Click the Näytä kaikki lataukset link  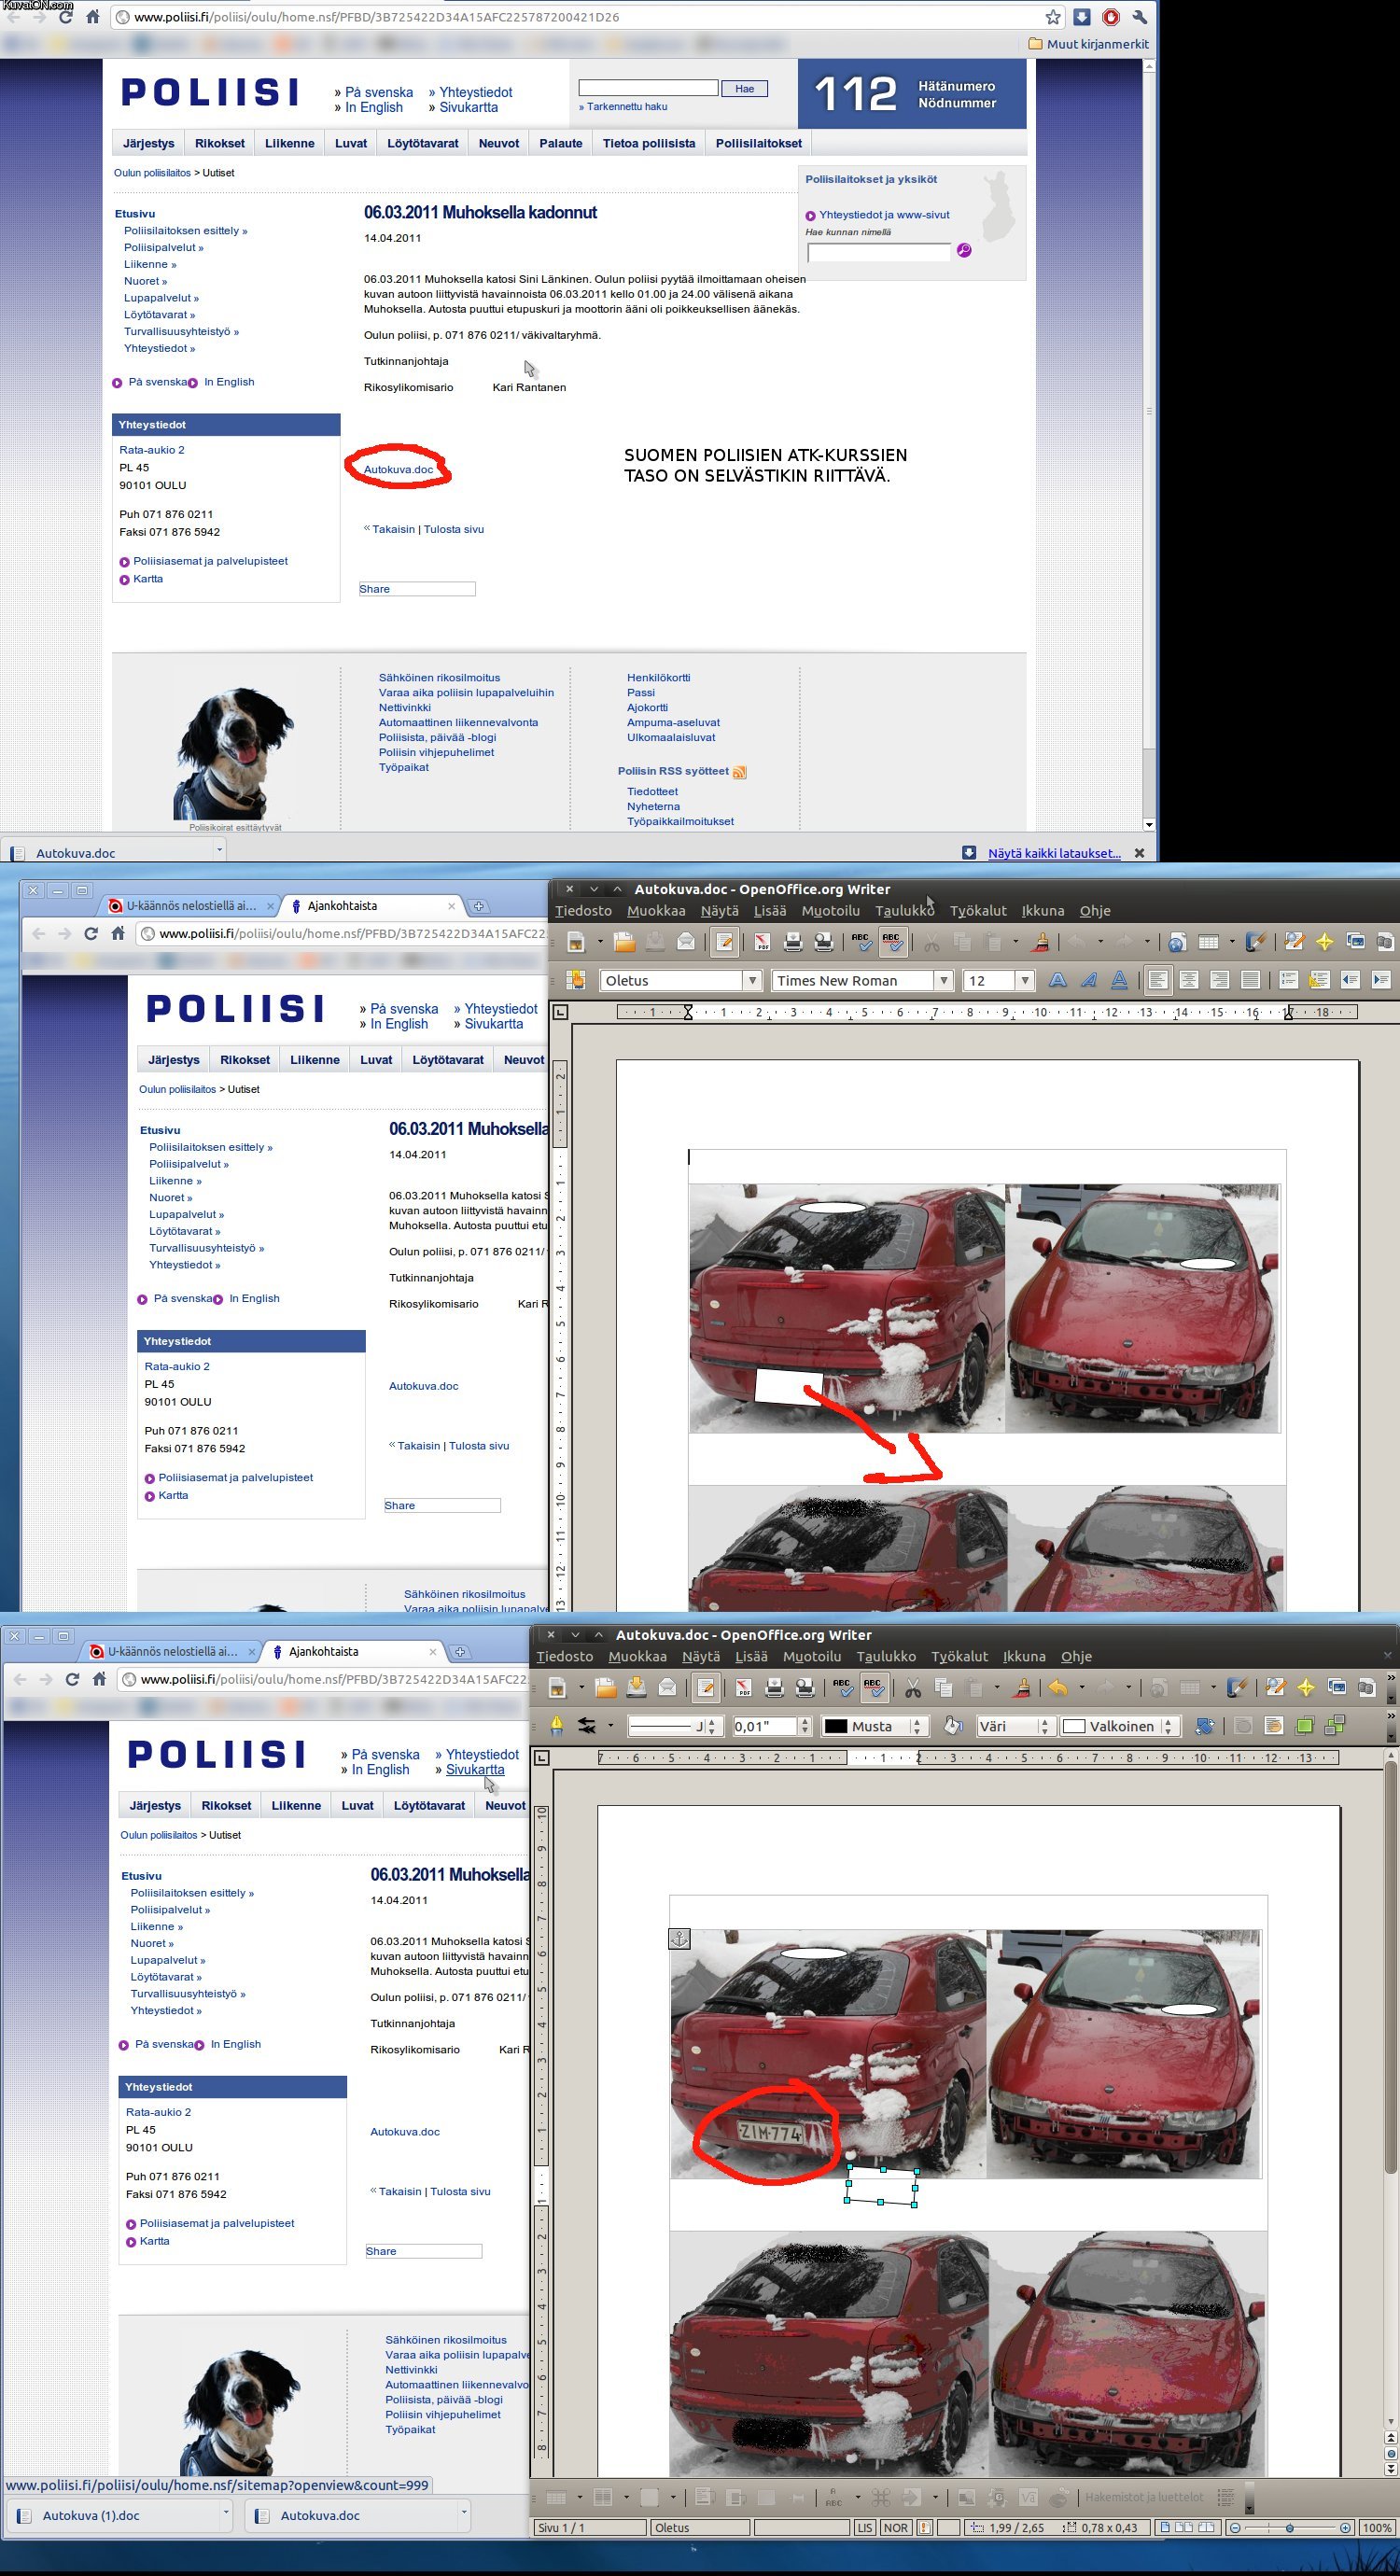(x=1053, y=853)
